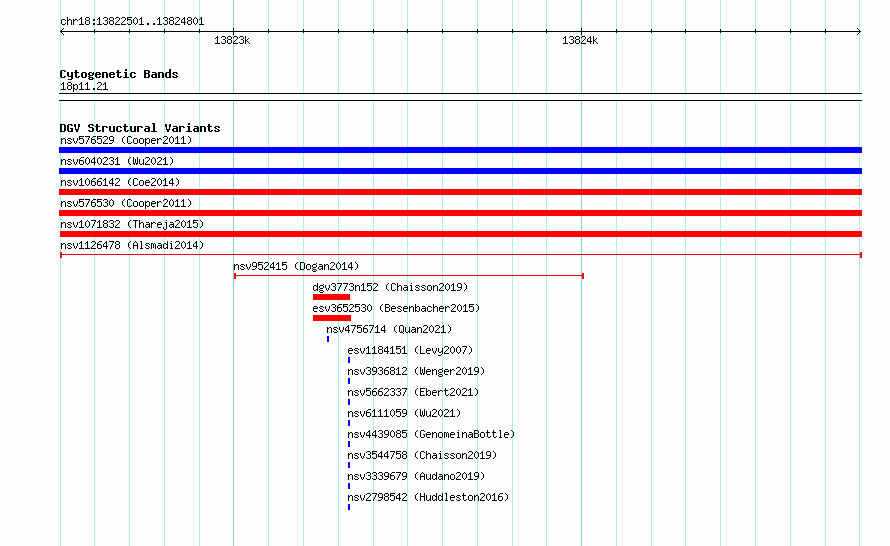This screenshot has width=890, height=546.
Task: Click the nsv576529 (Cooper2011) variant label
Action: coord(126,140)
